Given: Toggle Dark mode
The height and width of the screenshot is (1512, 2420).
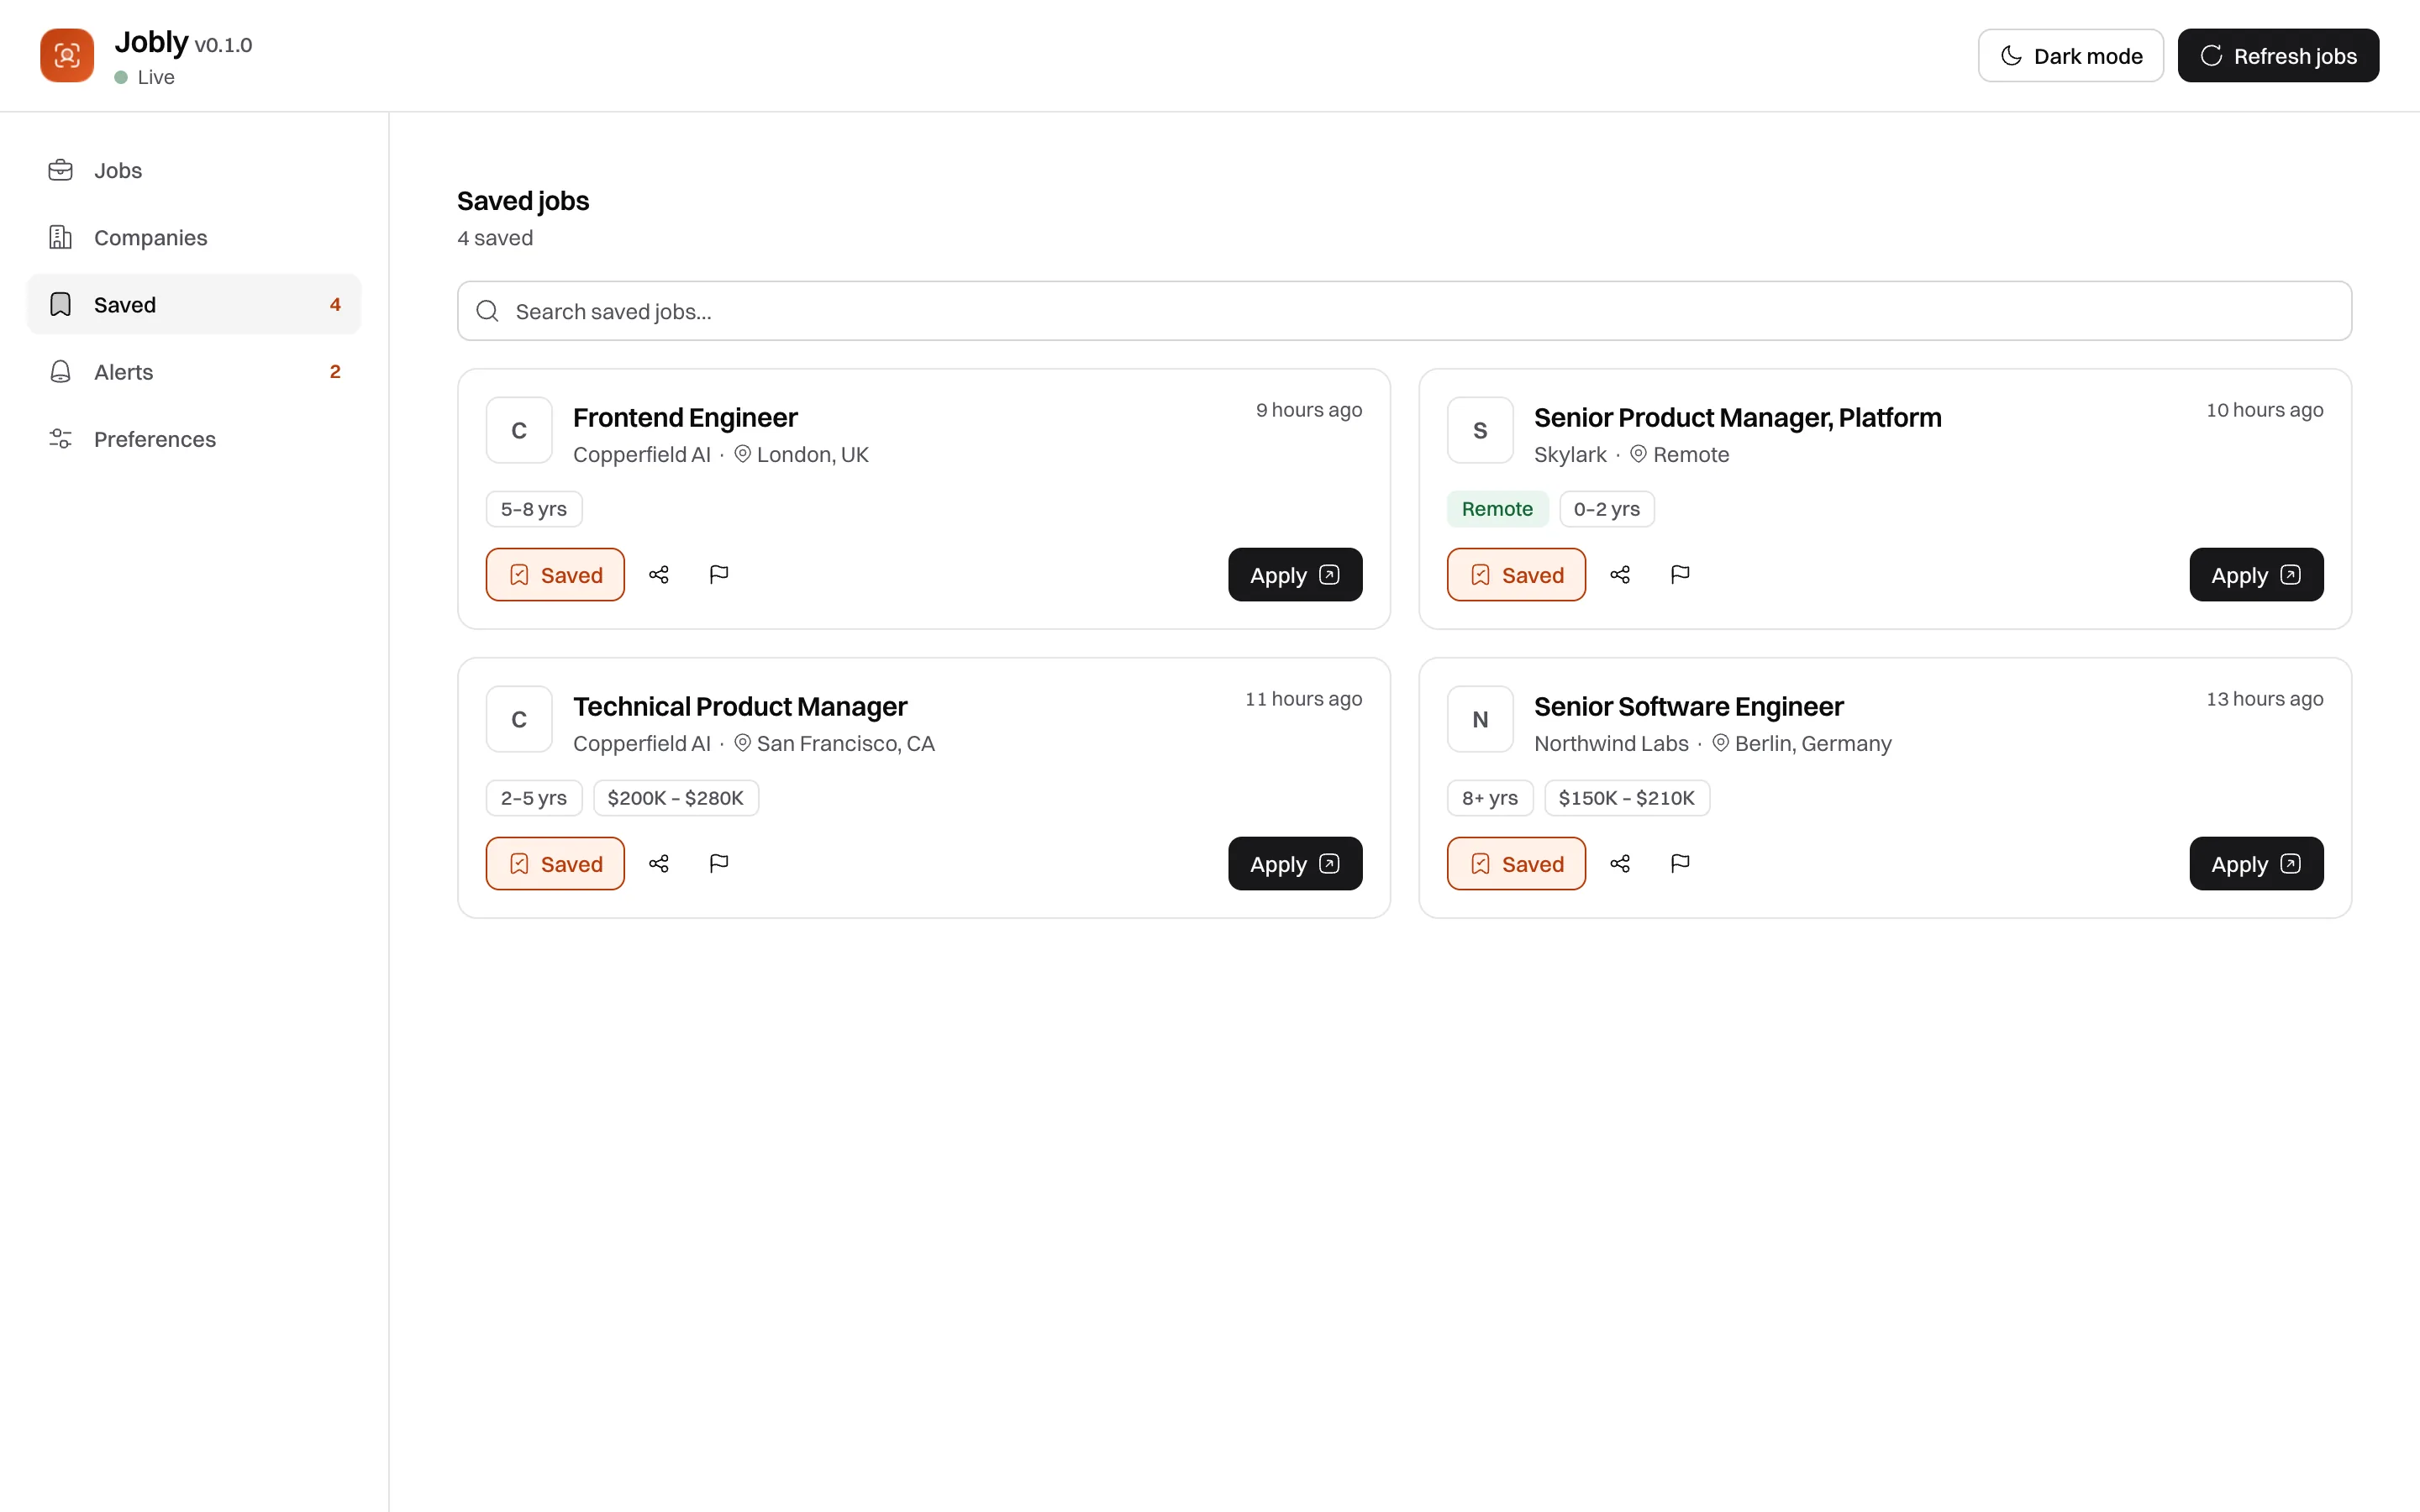Looking at the screenshot, I should tap(2070, 55).
